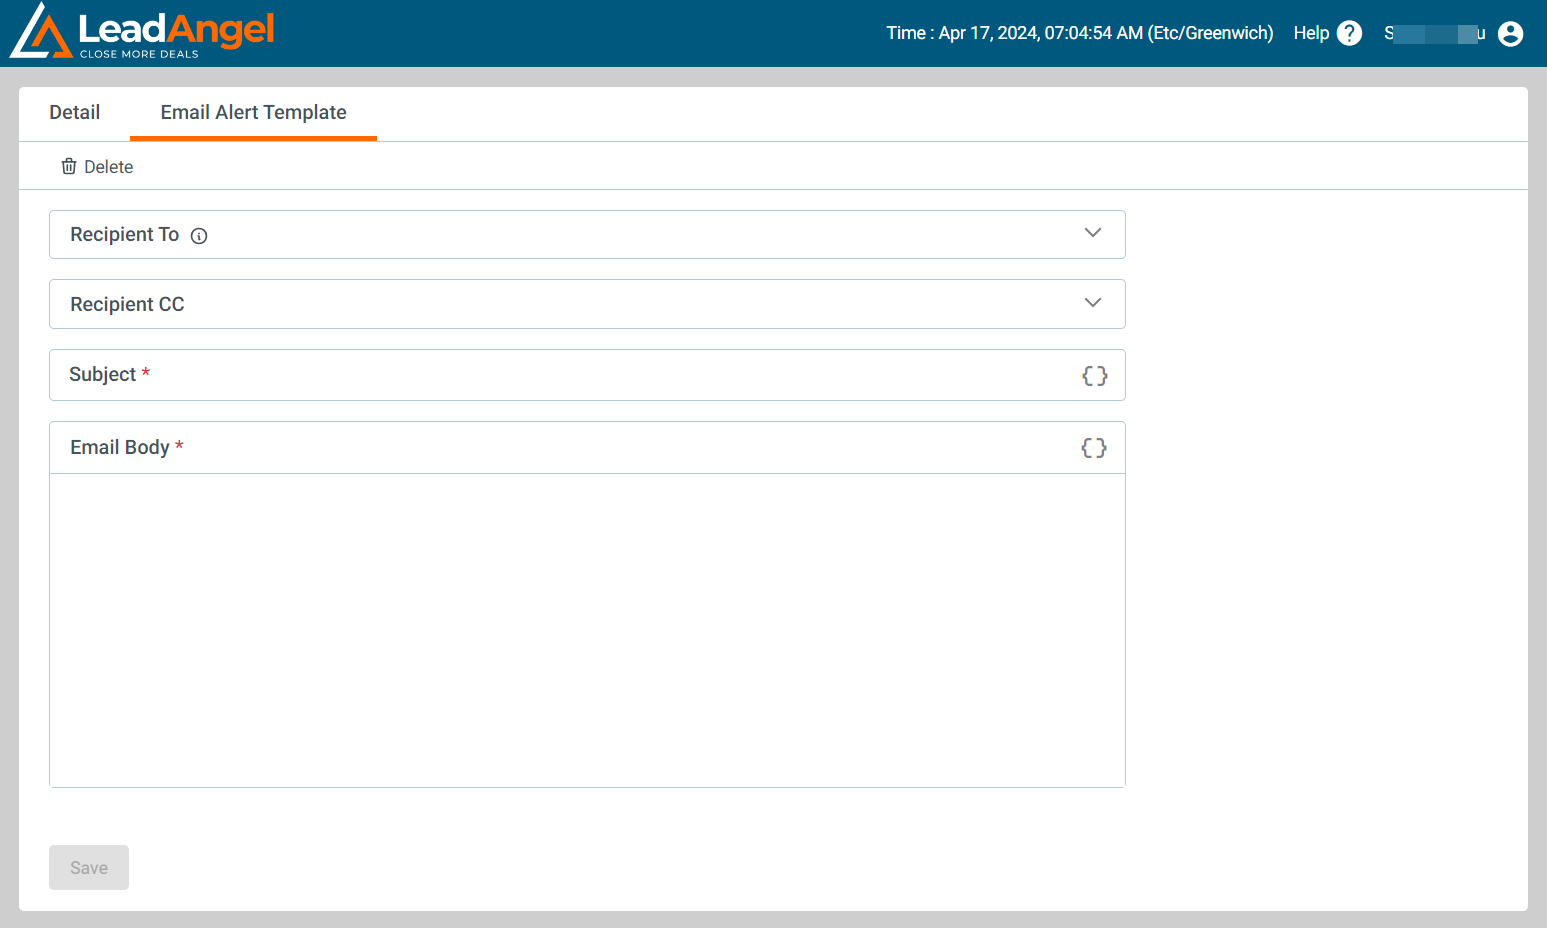Insert merge field braces in Email Body
The height and width of the screenshot is (928, 1547).
point(1094,447)
